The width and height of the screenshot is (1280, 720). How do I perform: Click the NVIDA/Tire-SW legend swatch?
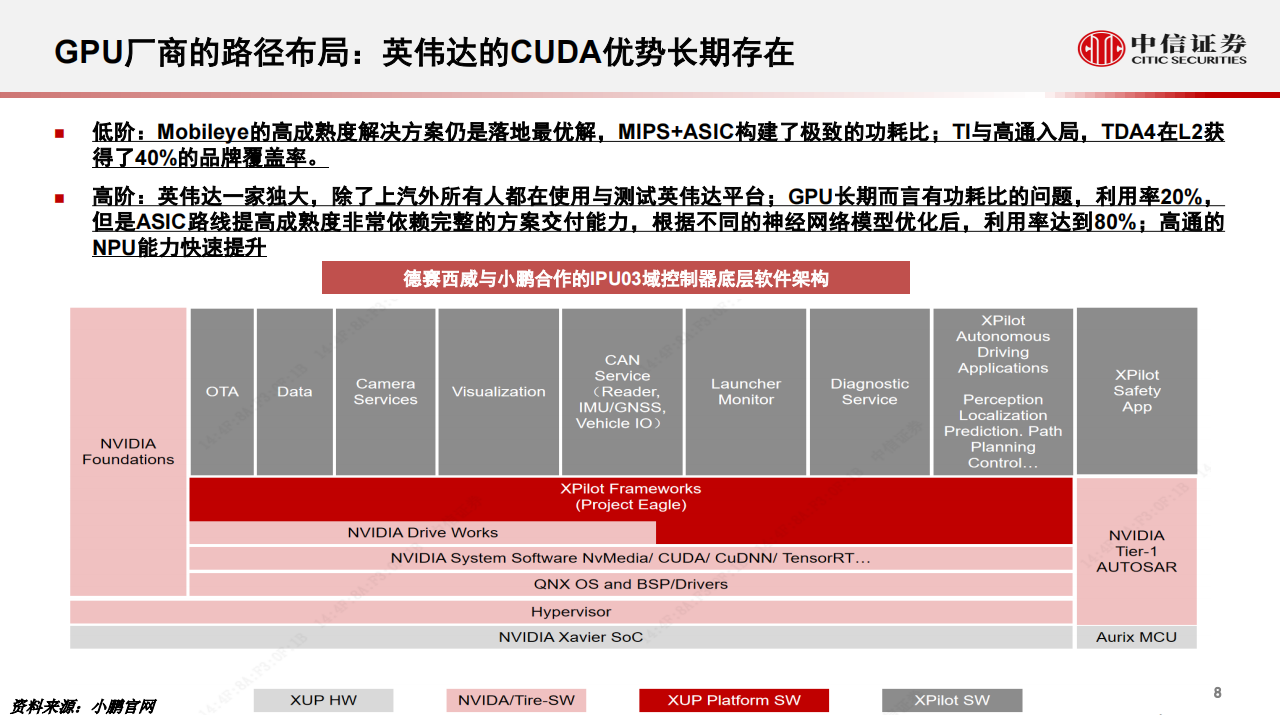pyautogui.click(x=517, y=700)
